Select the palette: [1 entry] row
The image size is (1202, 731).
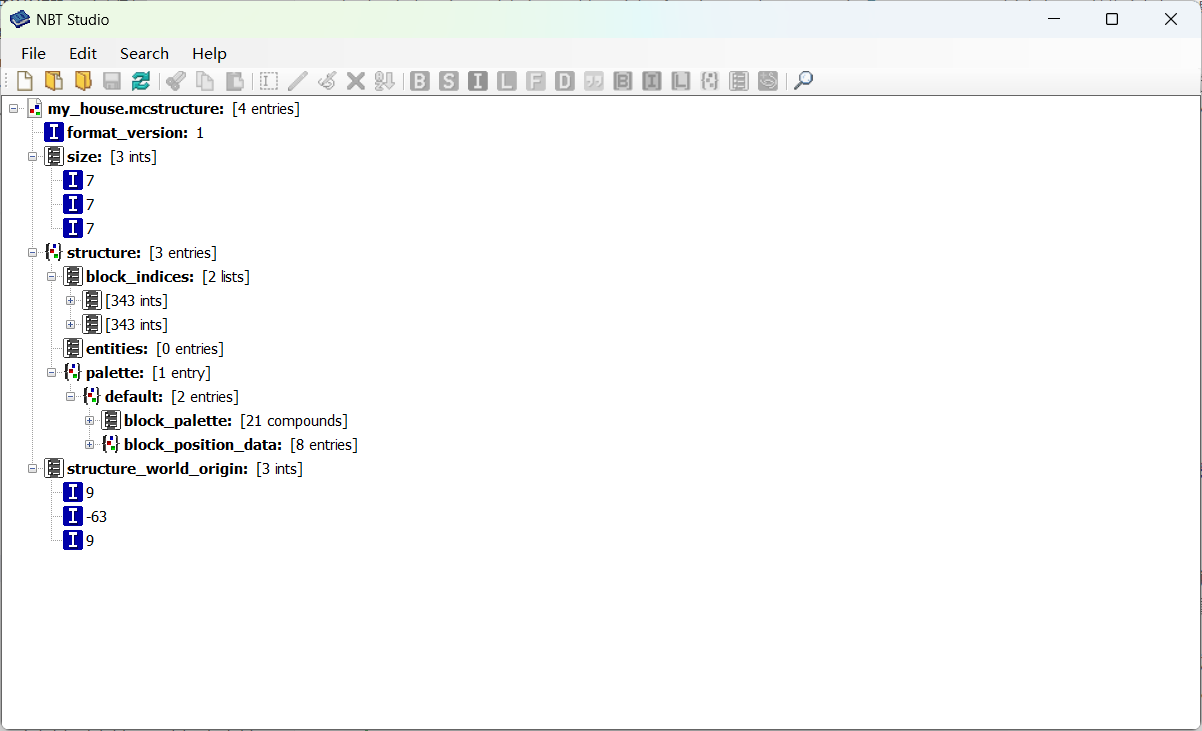point(137,372)
